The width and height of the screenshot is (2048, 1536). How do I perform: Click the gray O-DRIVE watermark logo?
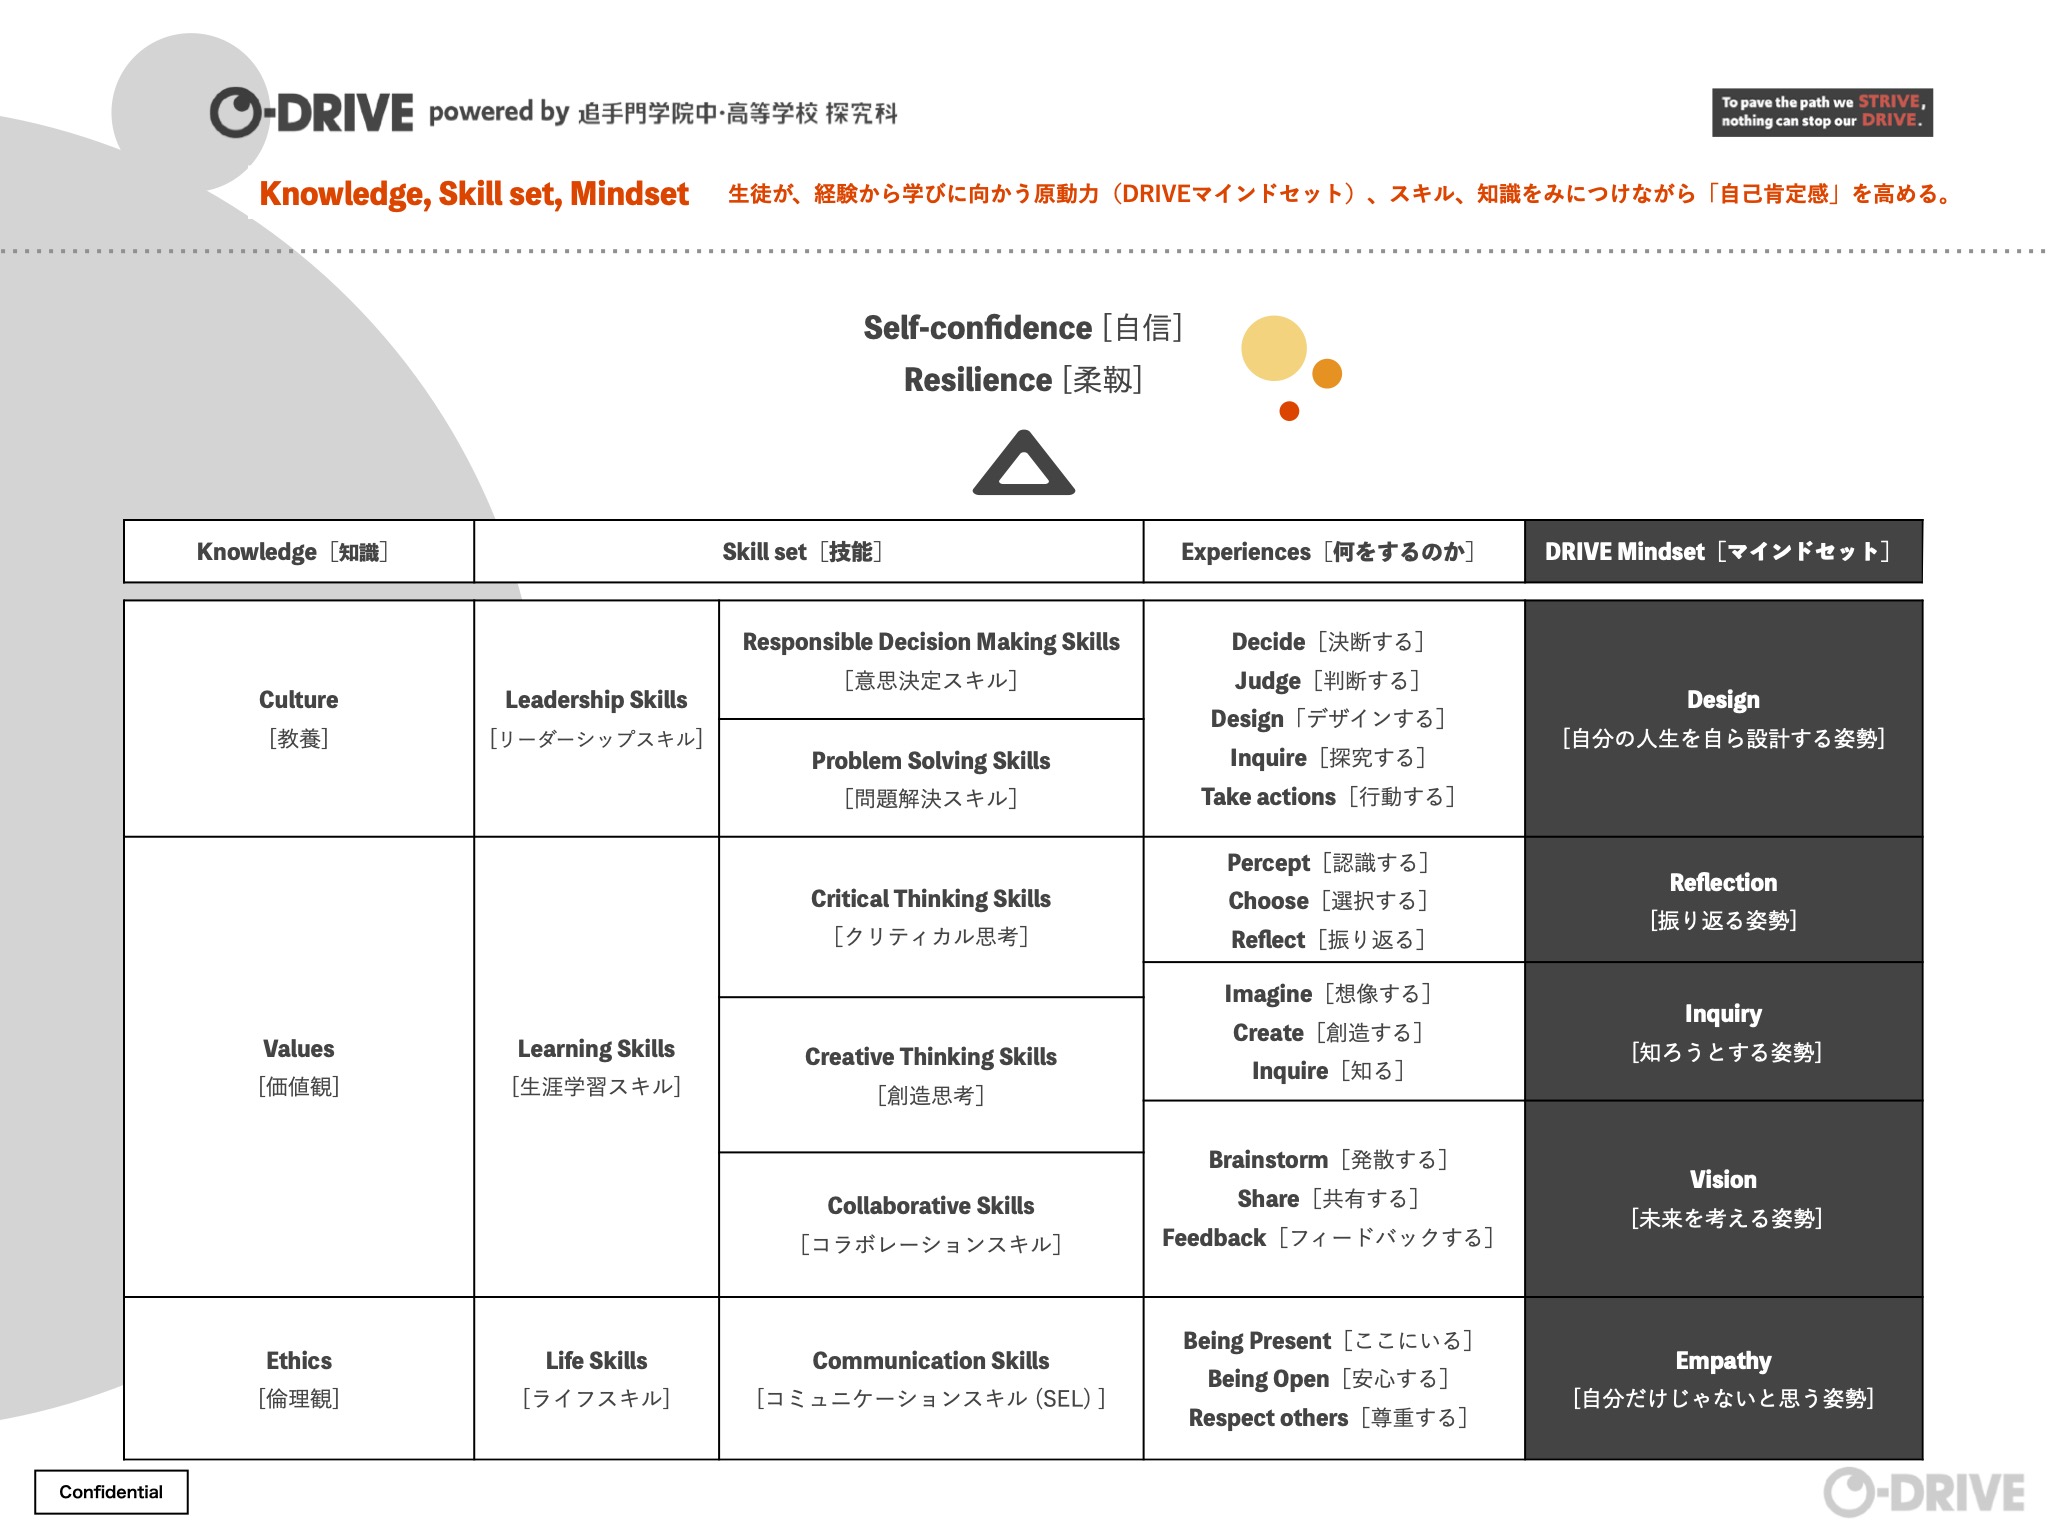pos(1923,1493)
